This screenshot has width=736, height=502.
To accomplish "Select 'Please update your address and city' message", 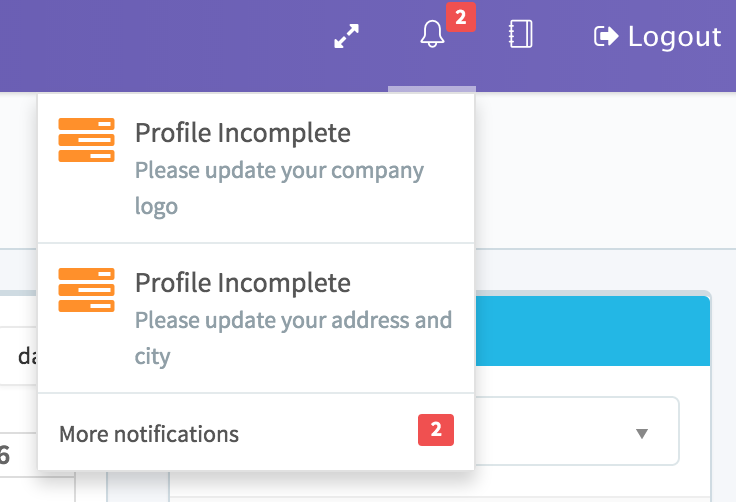I will (293, 338).
